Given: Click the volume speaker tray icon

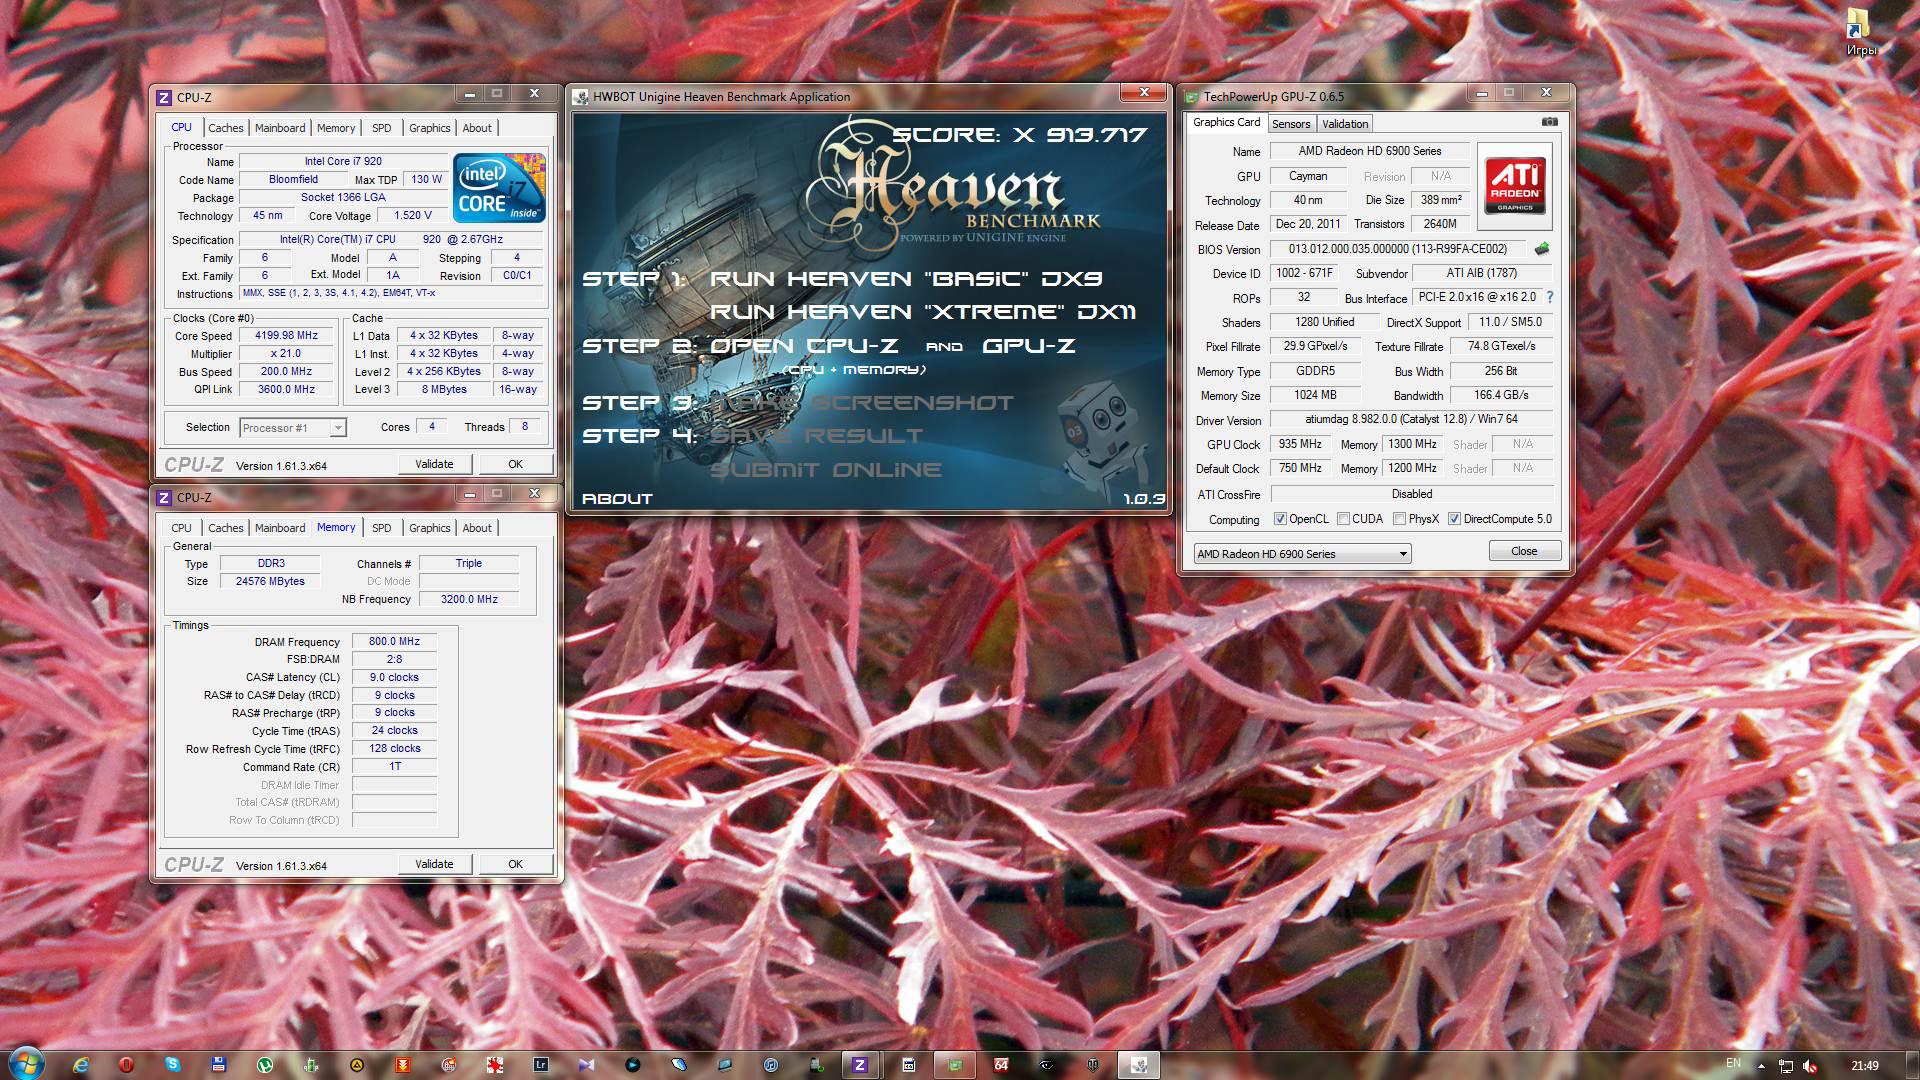Looking at the screenshot, I should (x=1810, y=1066).
